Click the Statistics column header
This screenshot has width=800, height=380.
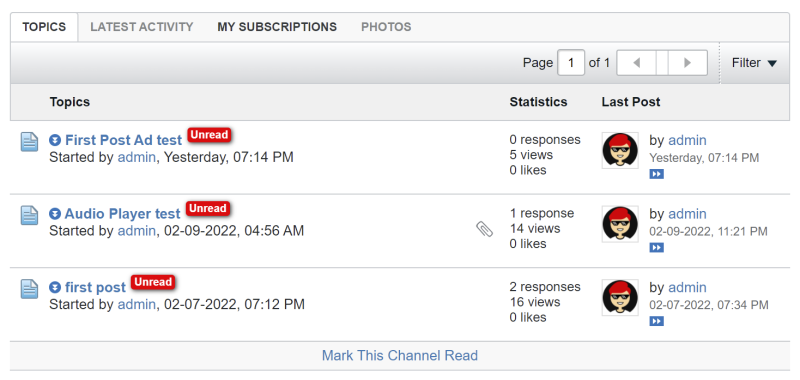click(538, 102)
